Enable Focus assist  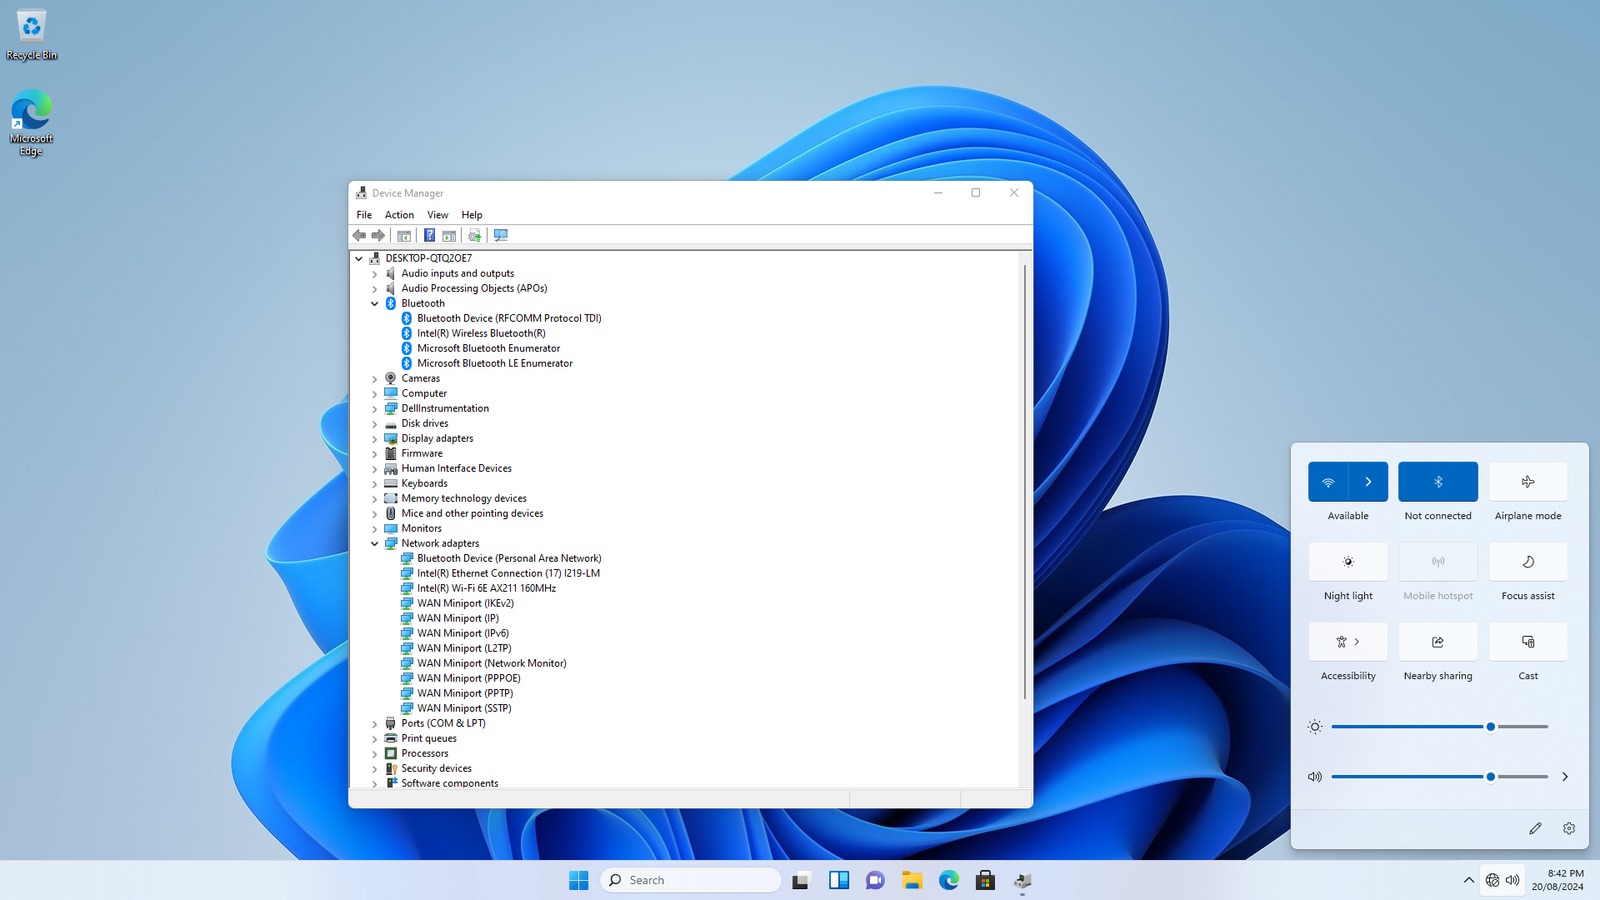tap(1528, 562)
